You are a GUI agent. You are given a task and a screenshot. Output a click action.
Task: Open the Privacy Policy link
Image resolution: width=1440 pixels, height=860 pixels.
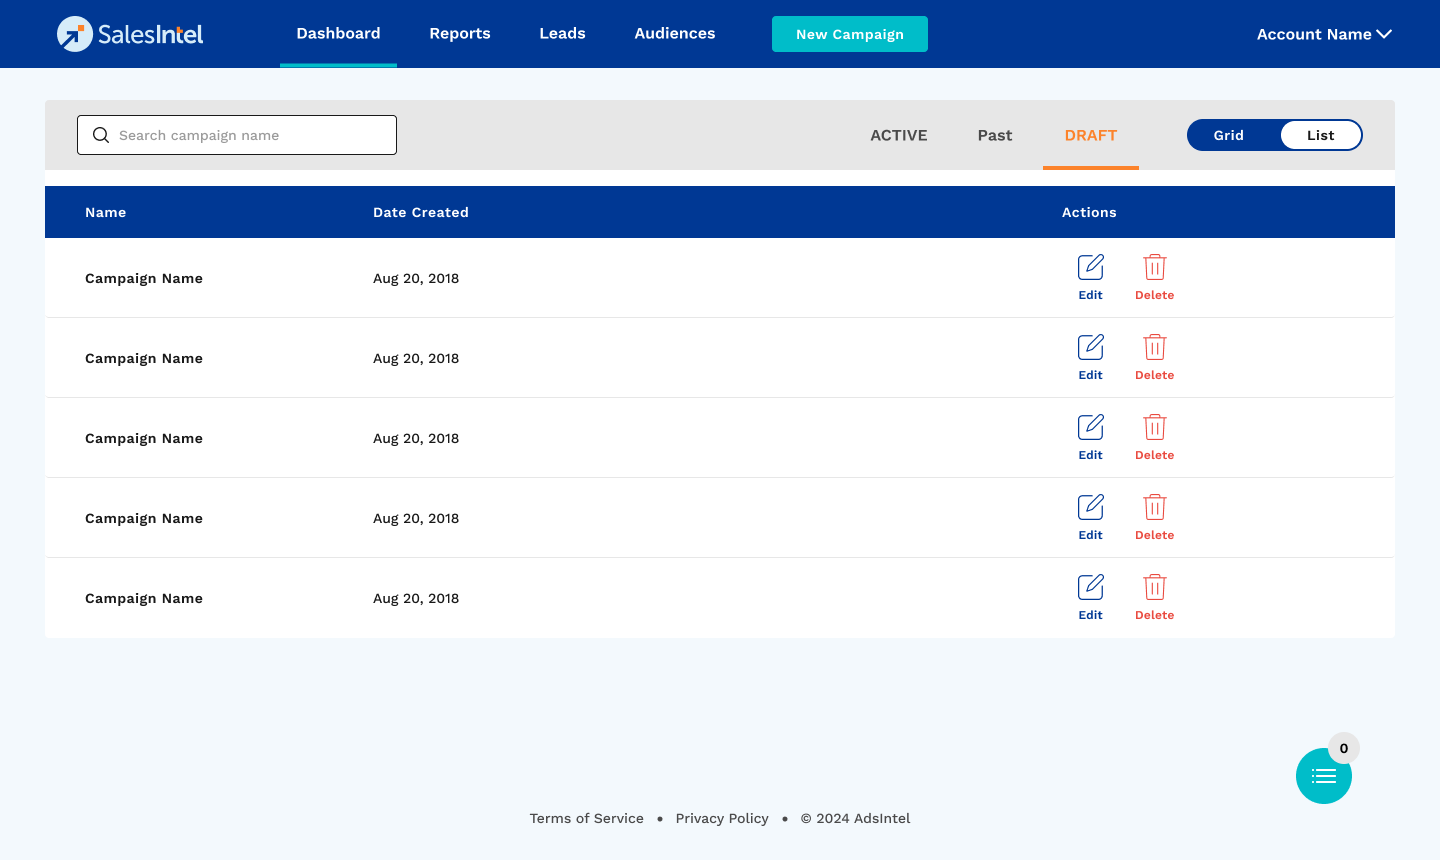[722, 818]
